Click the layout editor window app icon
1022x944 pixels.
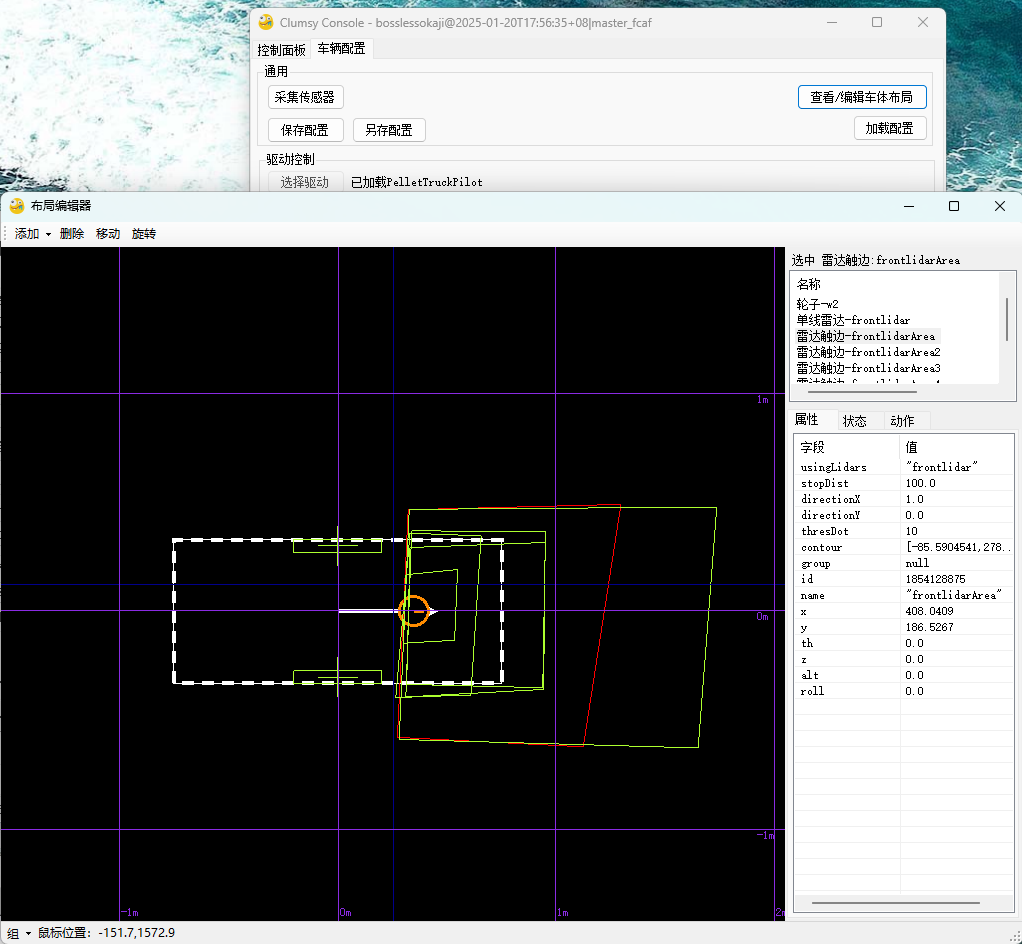16,206
